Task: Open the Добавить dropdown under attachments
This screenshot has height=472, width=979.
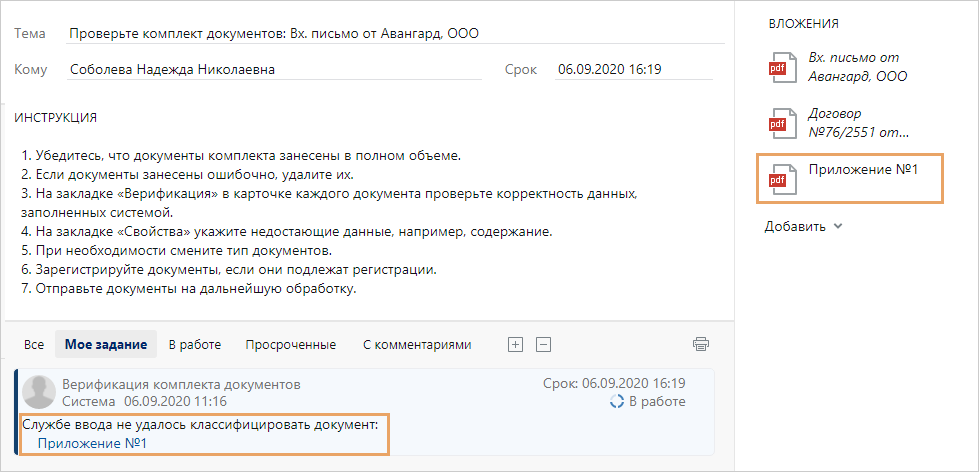Action: tap(804, 227)
